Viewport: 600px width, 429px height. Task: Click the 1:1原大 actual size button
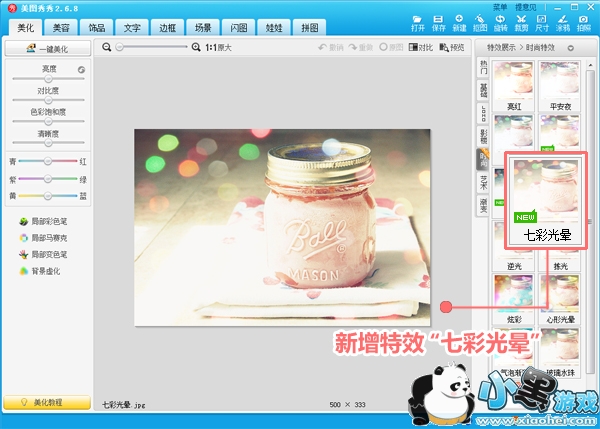[218, 47]
